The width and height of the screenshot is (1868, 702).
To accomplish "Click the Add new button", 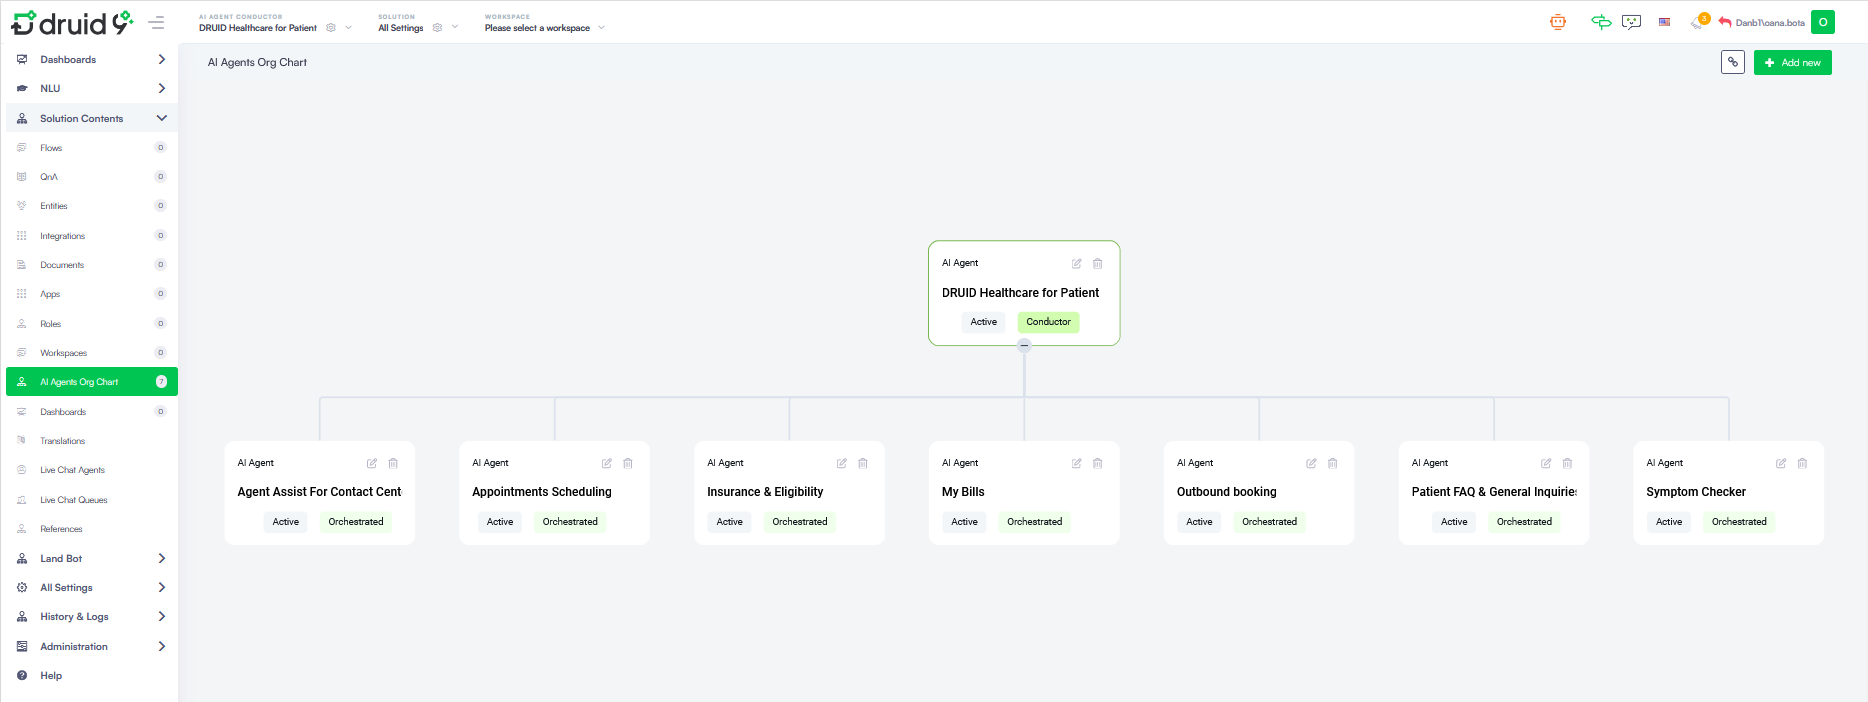I will click(1792, 62).
